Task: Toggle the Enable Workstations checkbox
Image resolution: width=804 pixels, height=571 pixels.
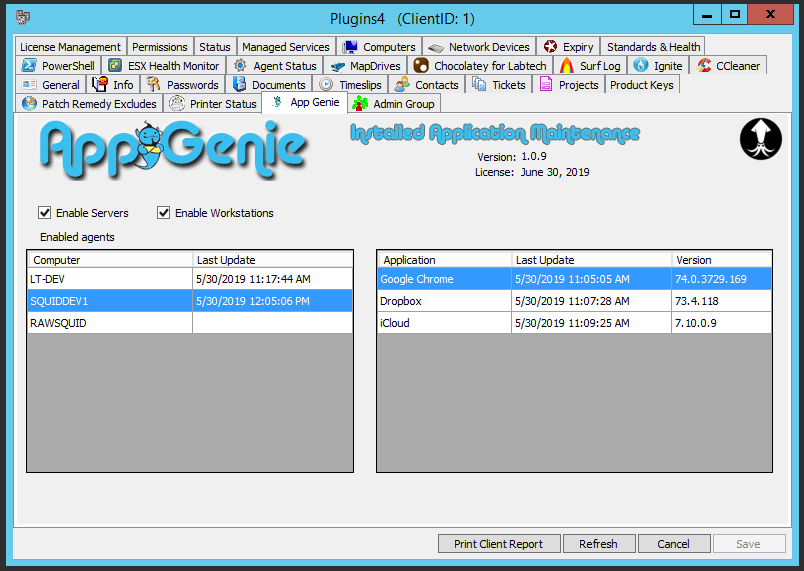Action: (x=164, y=212)
